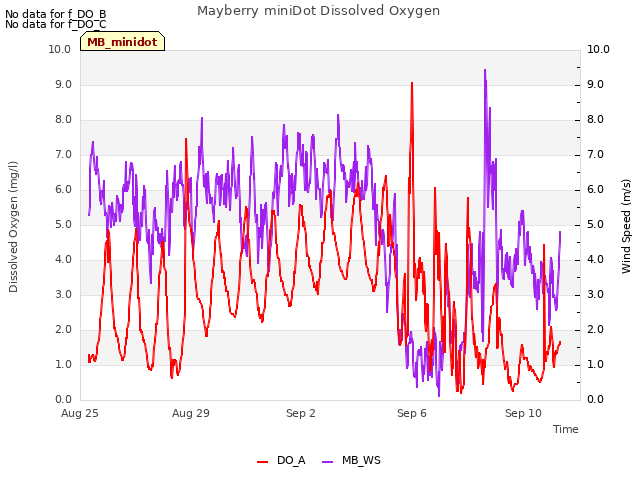
Task: Click the chart title Mayberry miniDot Dissolved Oxygen
Action: pyautogui.click(x=318, y=11)
